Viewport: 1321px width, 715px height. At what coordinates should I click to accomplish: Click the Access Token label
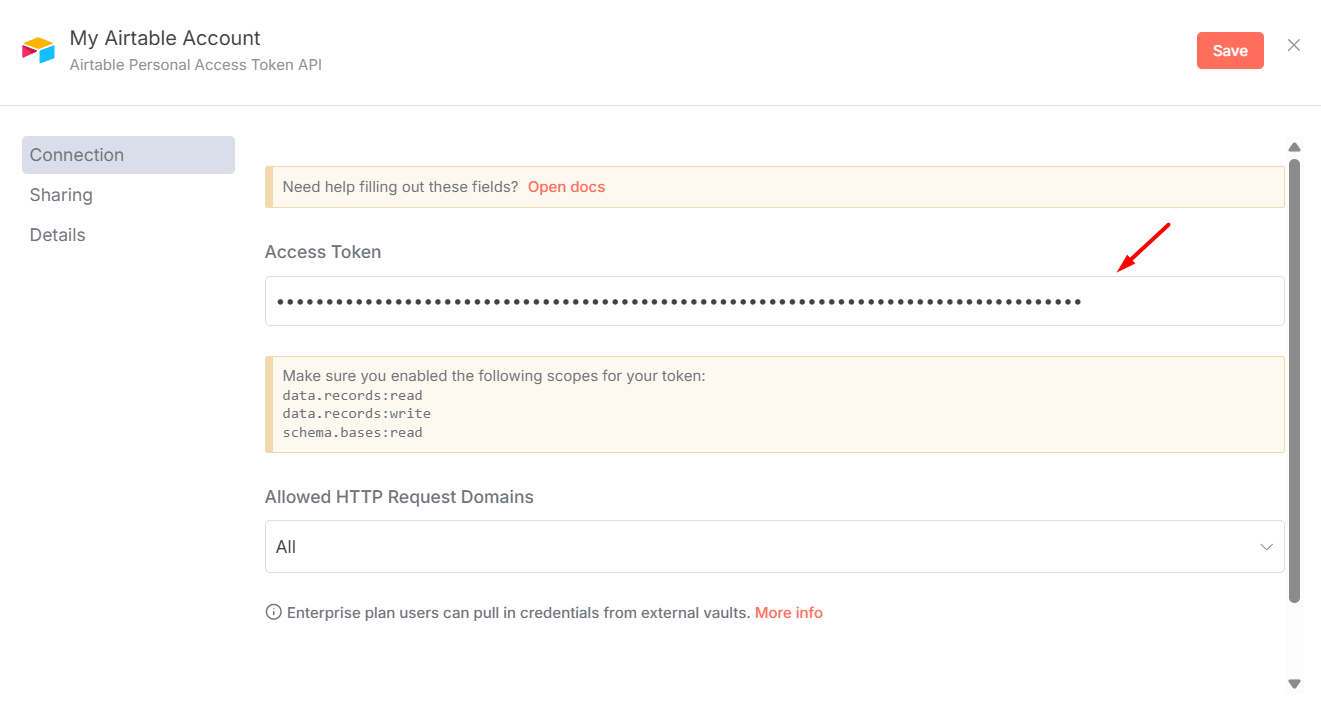(323, 252)
